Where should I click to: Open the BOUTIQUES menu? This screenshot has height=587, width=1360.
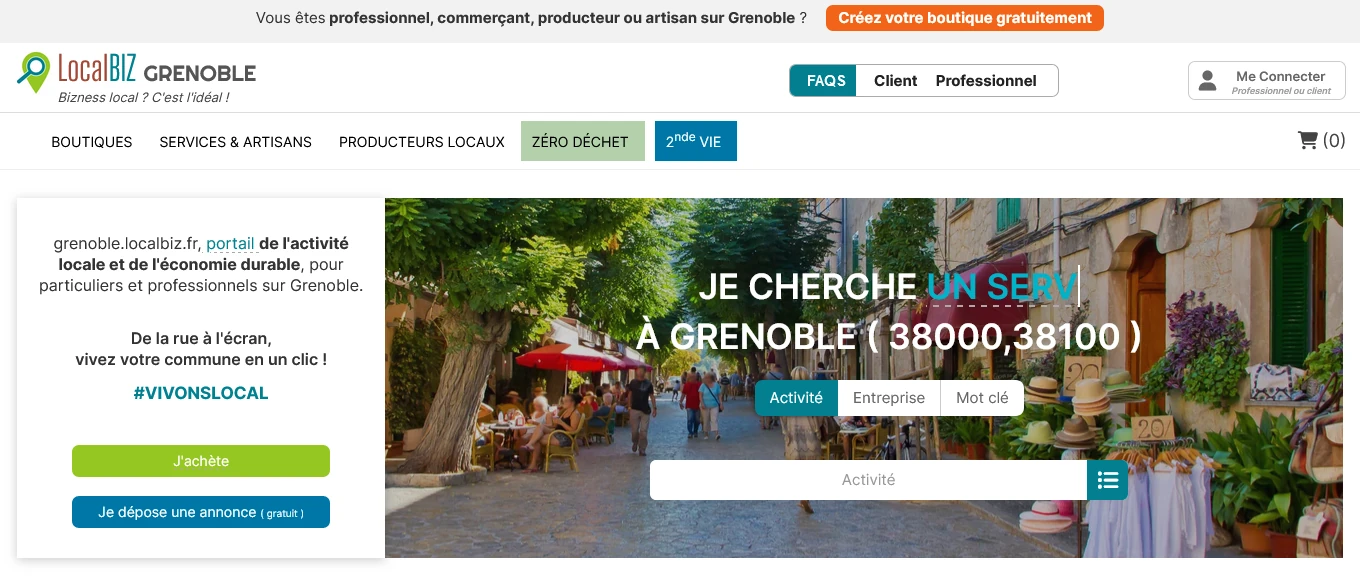[x=92, y=142]
